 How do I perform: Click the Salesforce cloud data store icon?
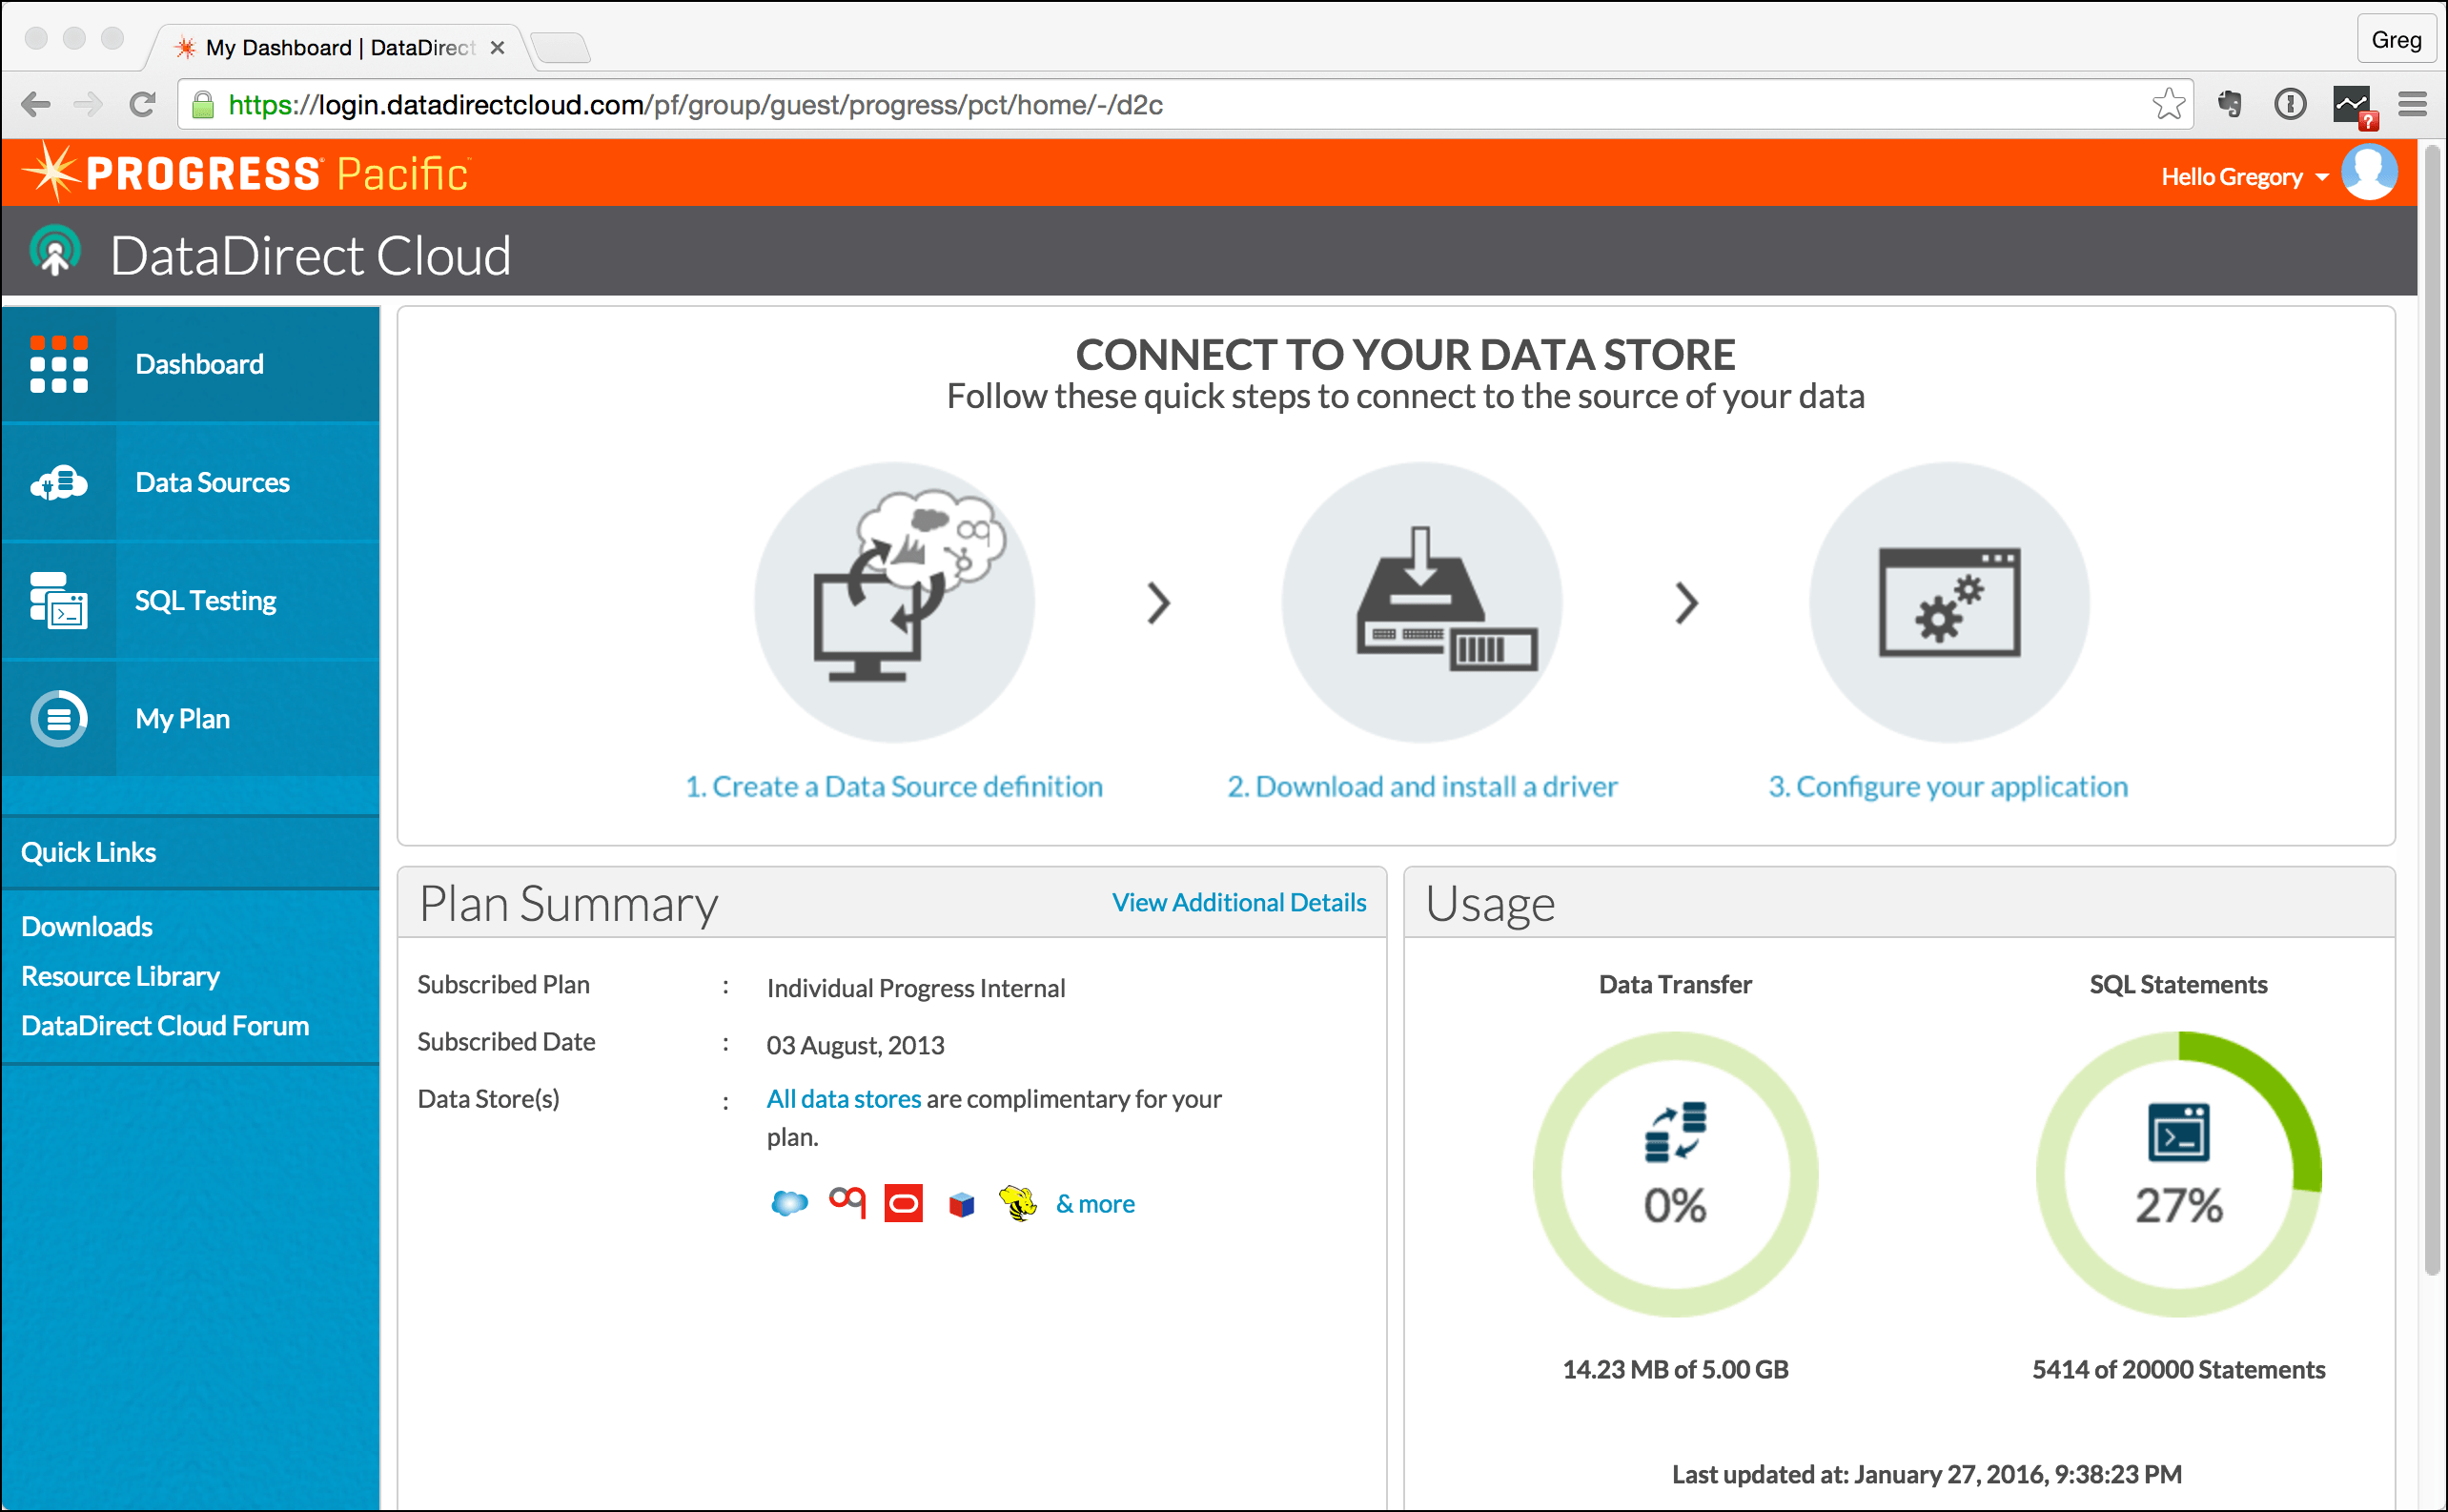[789, 1203]
